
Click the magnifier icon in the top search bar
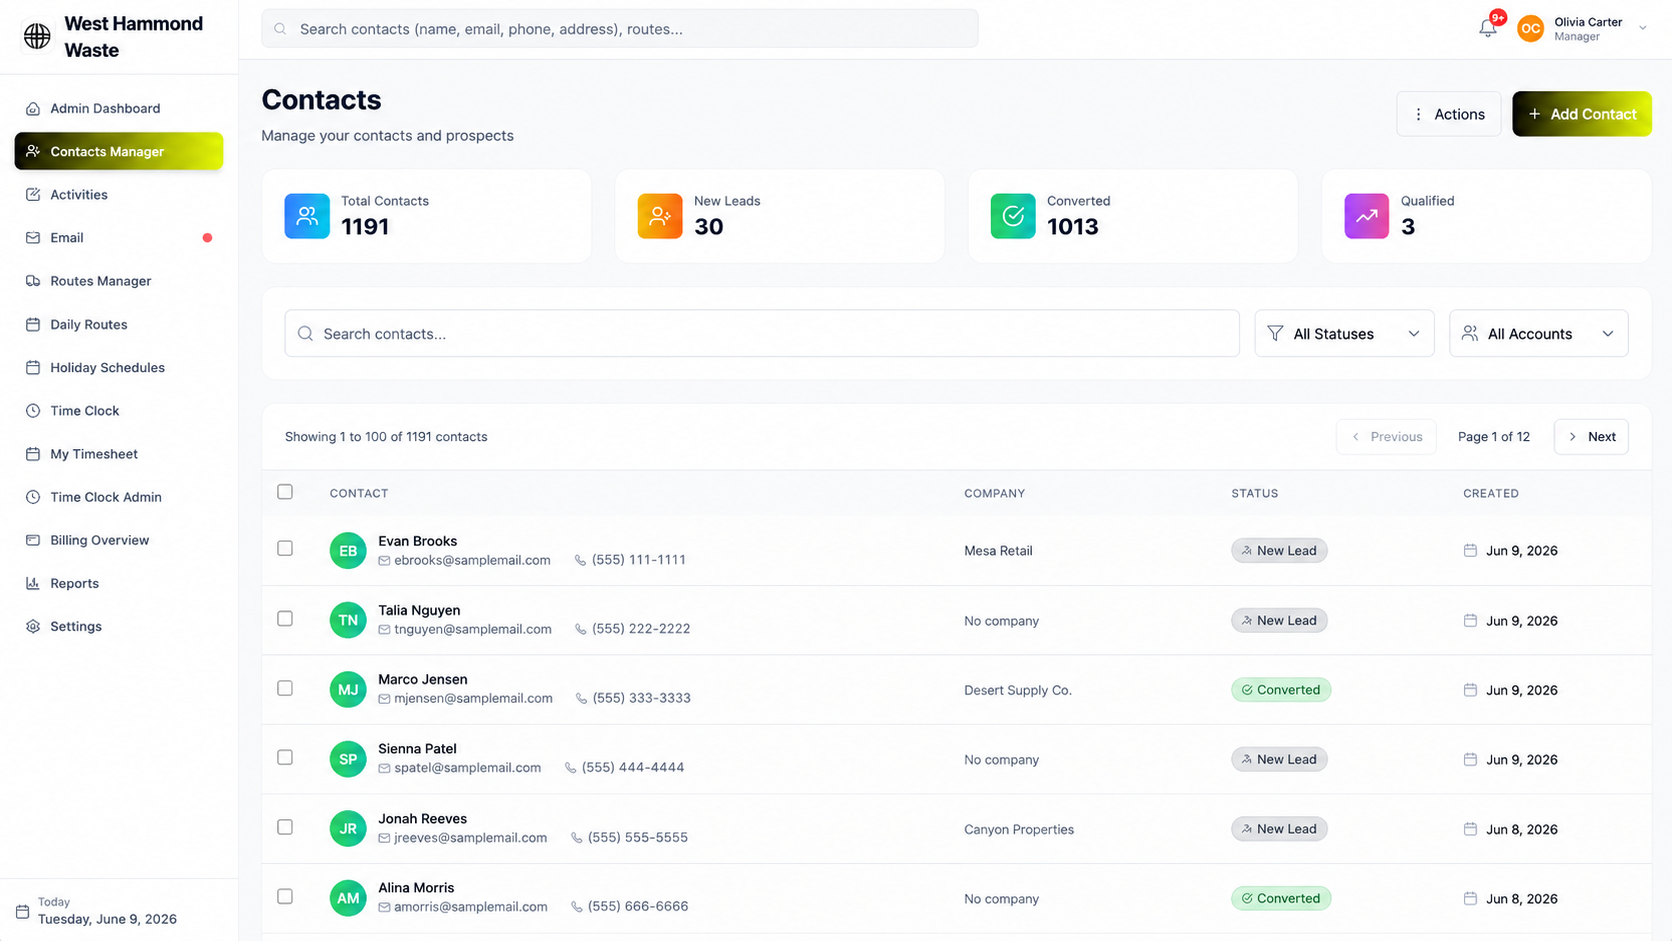point(281,29)
